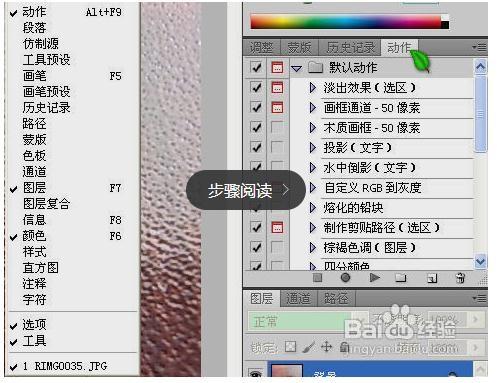Image resolution: width=497 pixels, height=383 pixels.
Task: Create a new action set folder icon
Action: coord(400,277)
